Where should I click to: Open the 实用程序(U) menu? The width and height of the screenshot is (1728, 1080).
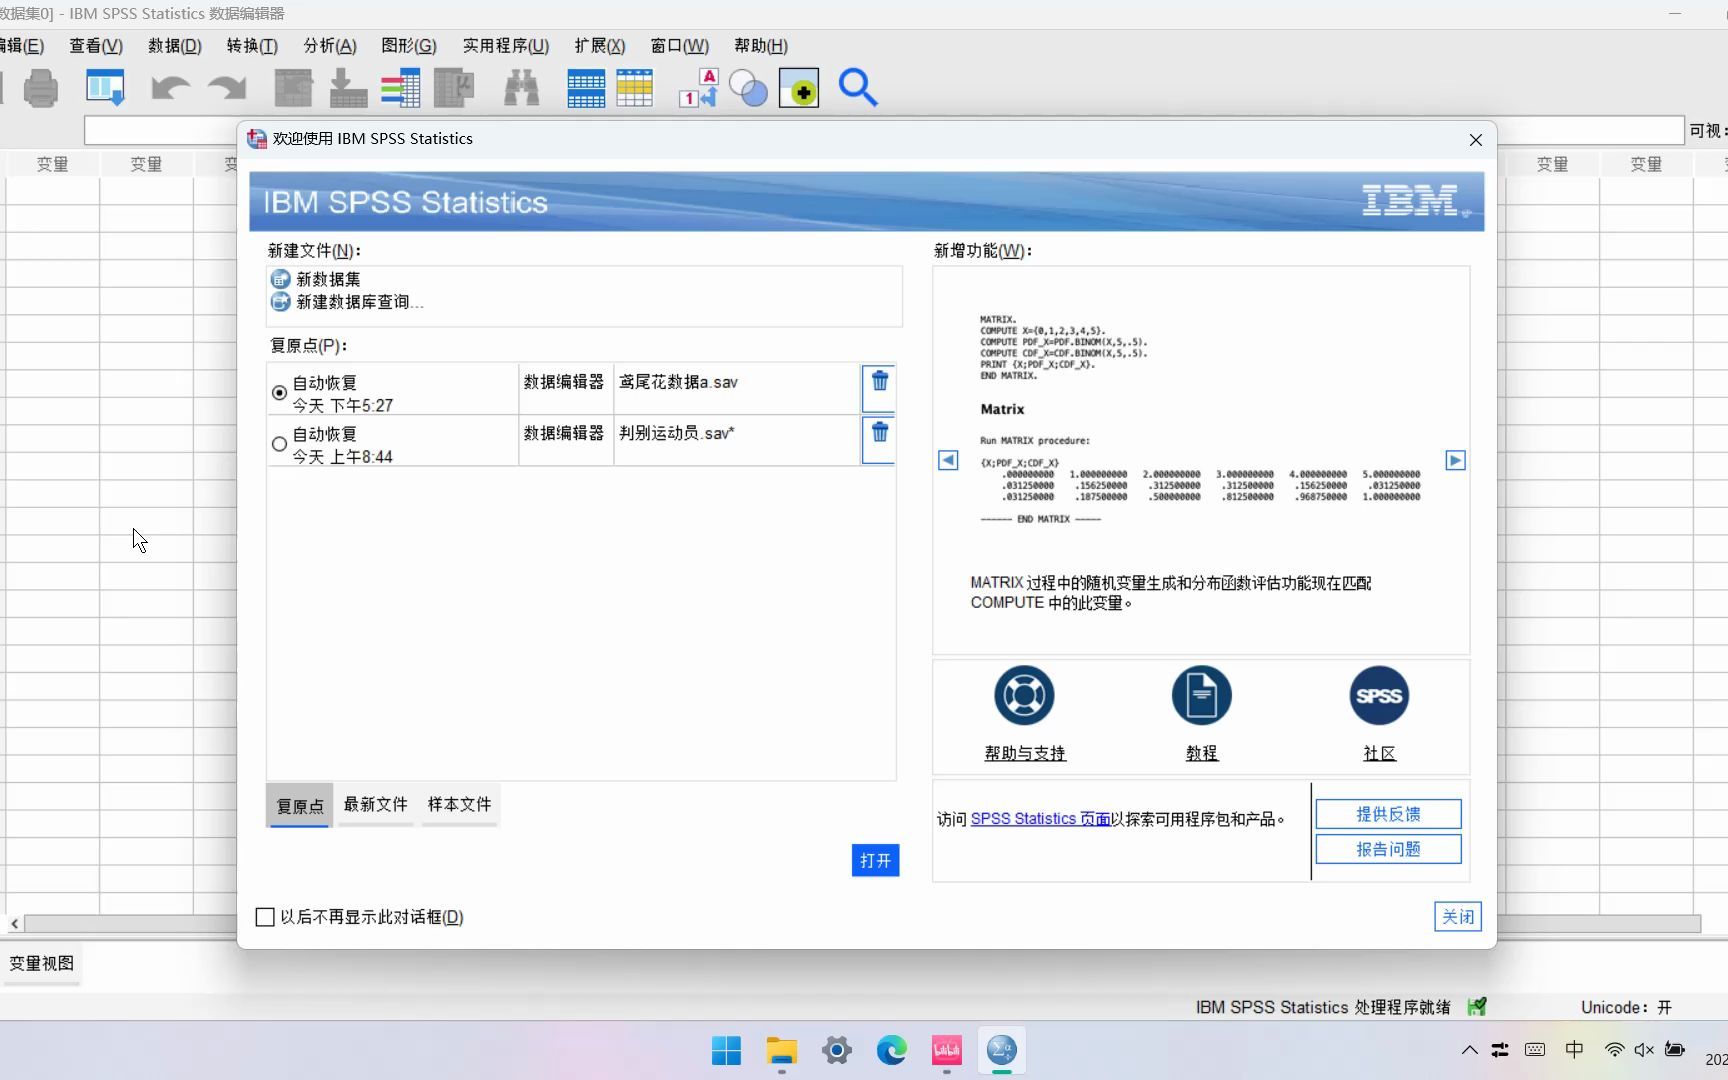[x=506, y=46]
